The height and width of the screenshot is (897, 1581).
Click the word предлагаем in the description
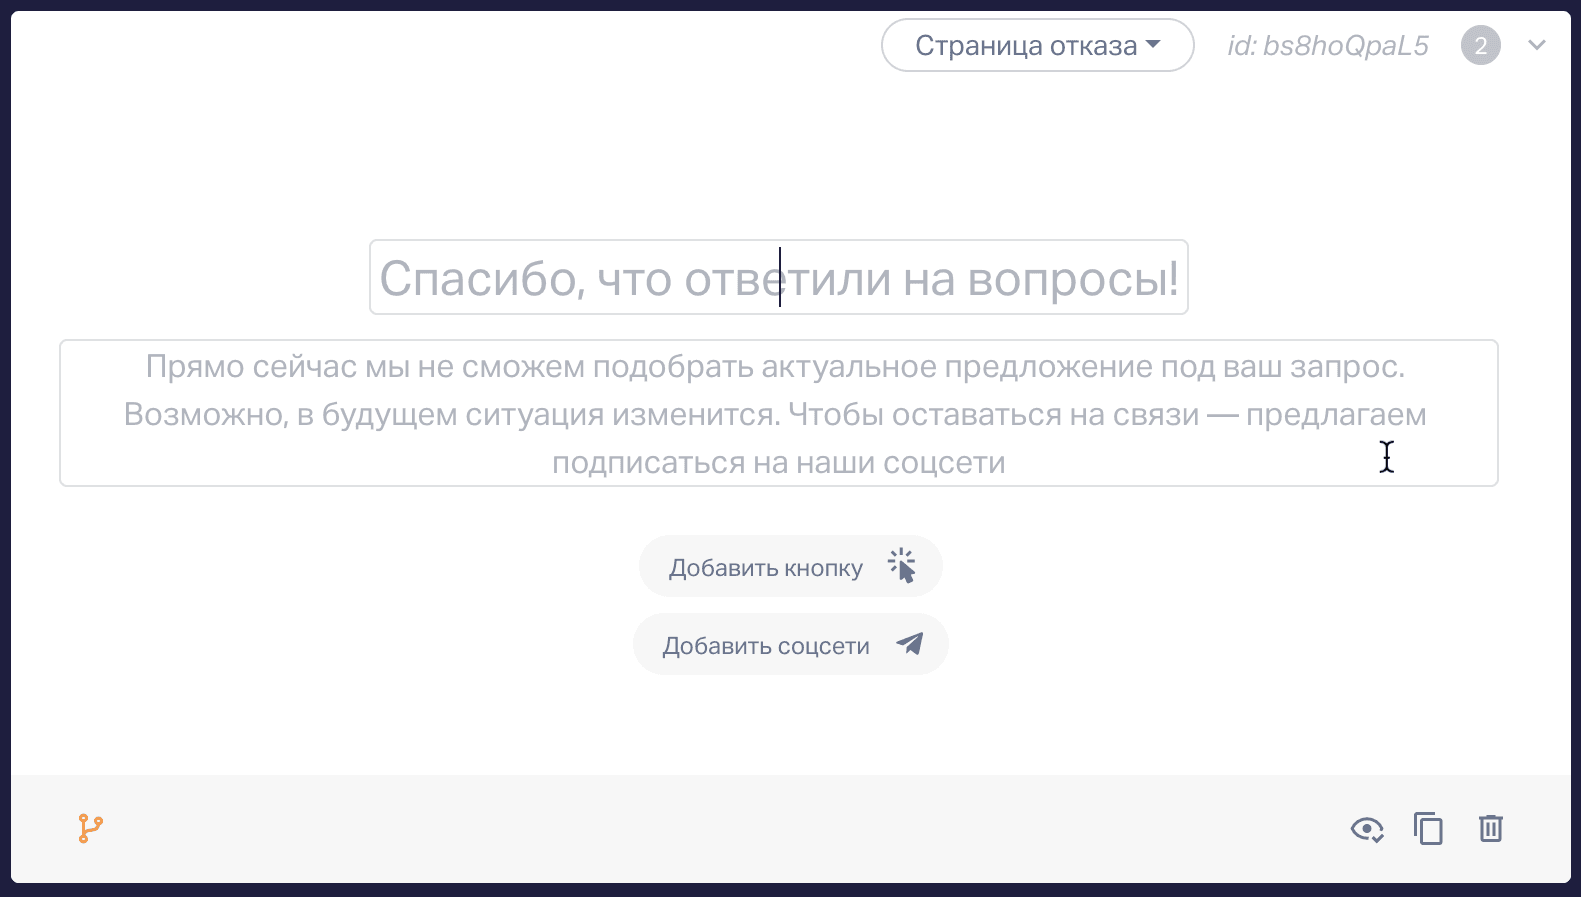click(1336, 415)
